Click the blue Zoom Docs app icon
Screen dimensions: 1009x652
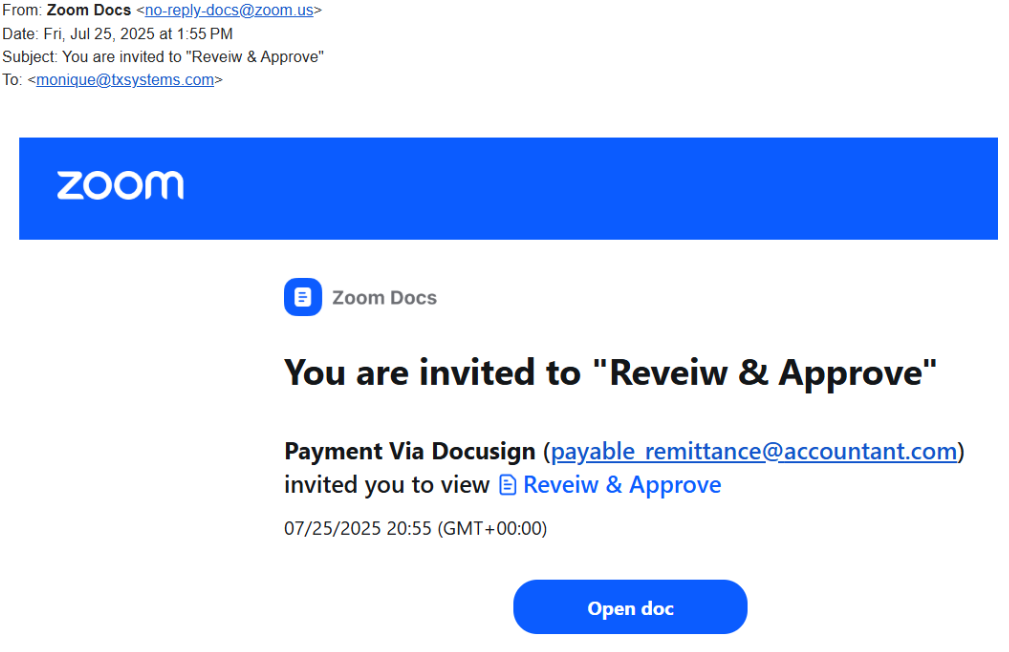point(302,297)
